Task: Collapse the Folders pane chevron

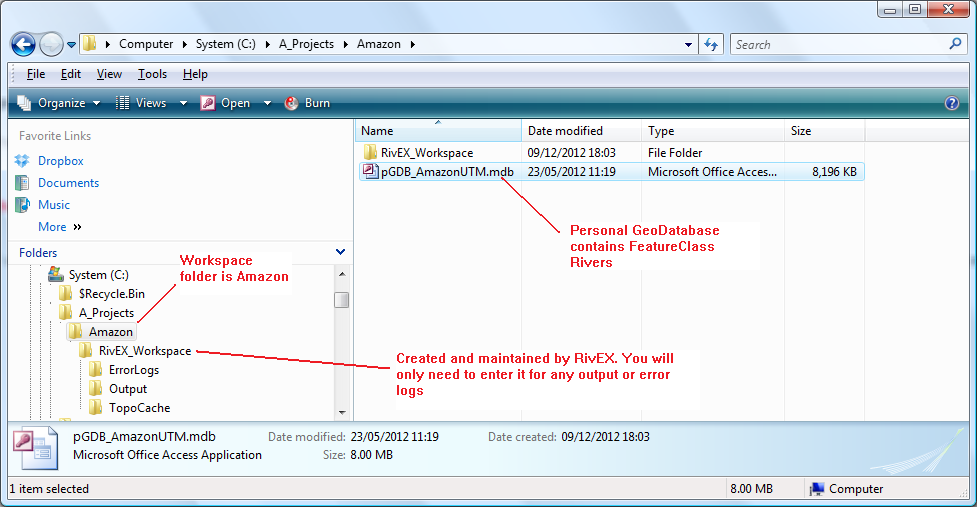Action: pos(340,252)
